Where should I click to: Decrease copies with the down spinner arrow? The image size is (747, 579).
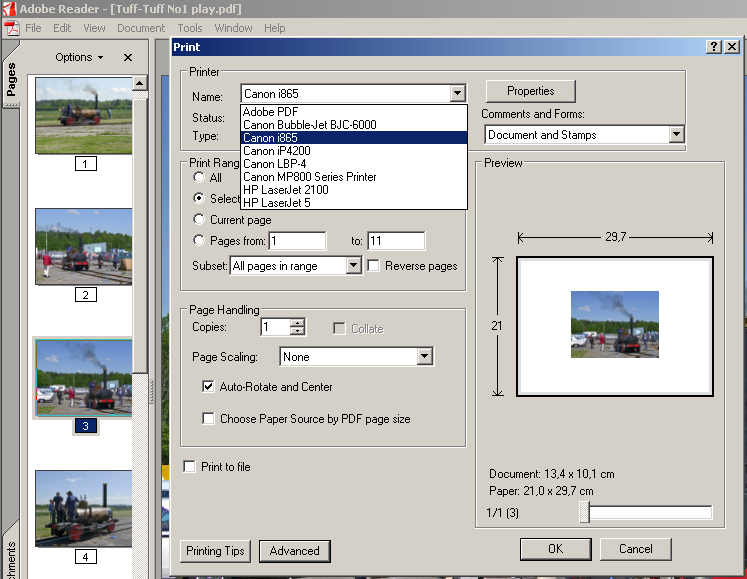coord(297,331)
